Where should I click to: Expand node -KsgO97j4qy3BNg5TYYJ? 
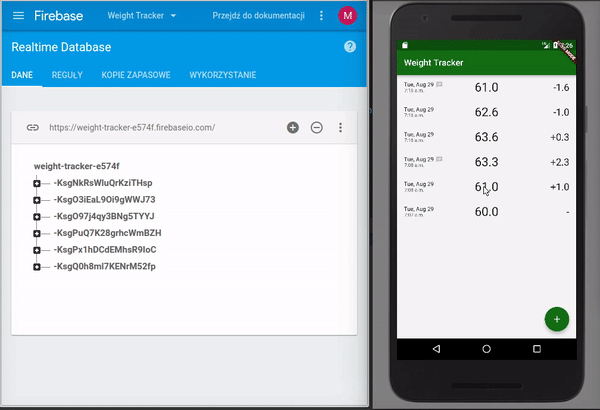pyautogui.click(x=37, y=217)
